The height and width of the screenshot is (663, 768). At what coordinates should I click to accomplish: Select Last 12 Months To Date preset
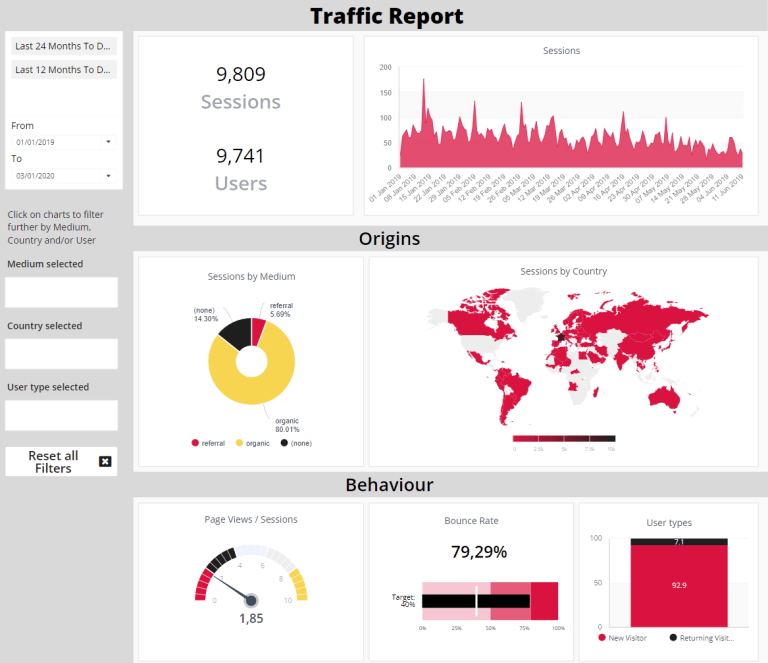tap(64, 70)
